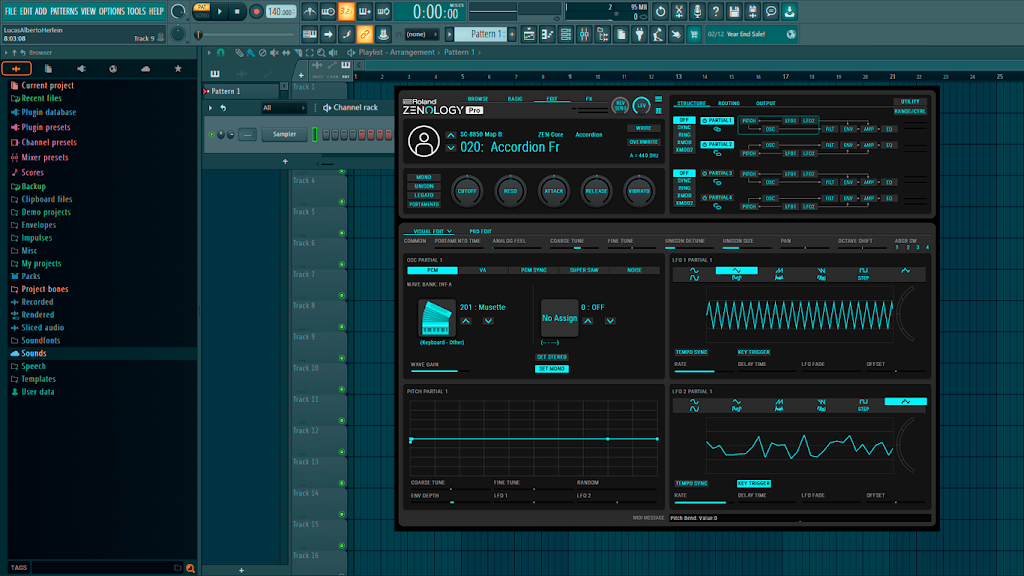Toggle KEY TRIGGER for LFO 2
The width and height of the screenshot is (1024, 576).
pyautogui.click(x=754, y=483)
